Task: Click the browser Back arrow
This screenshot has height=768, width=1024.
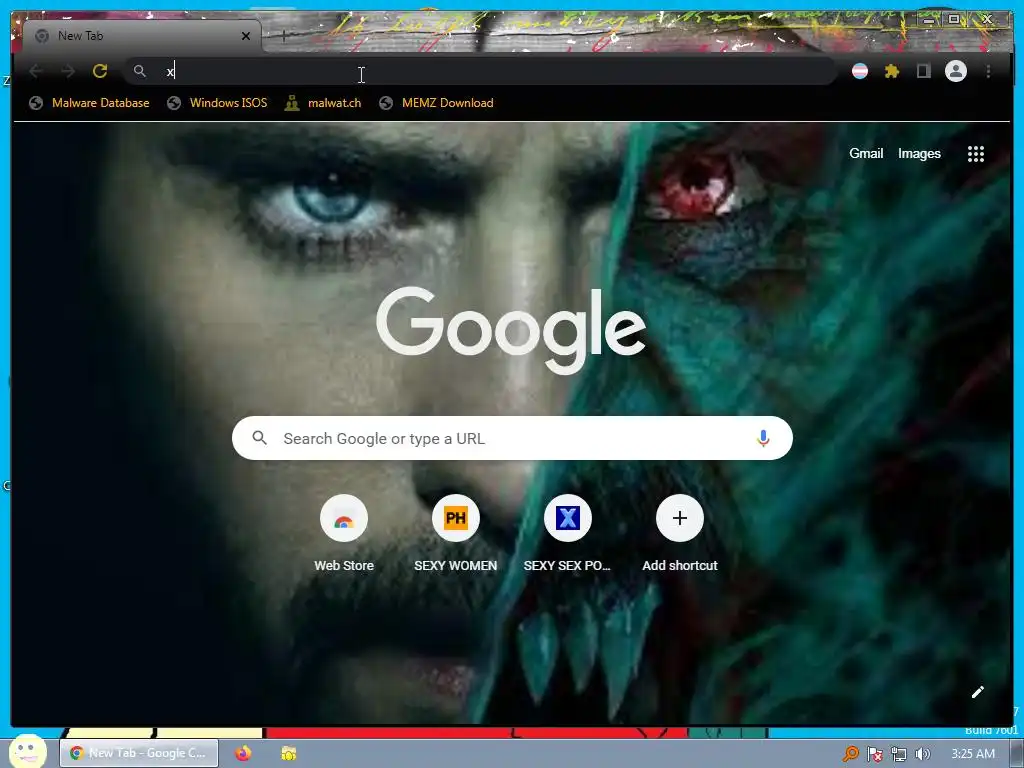Action: [36, 71]
